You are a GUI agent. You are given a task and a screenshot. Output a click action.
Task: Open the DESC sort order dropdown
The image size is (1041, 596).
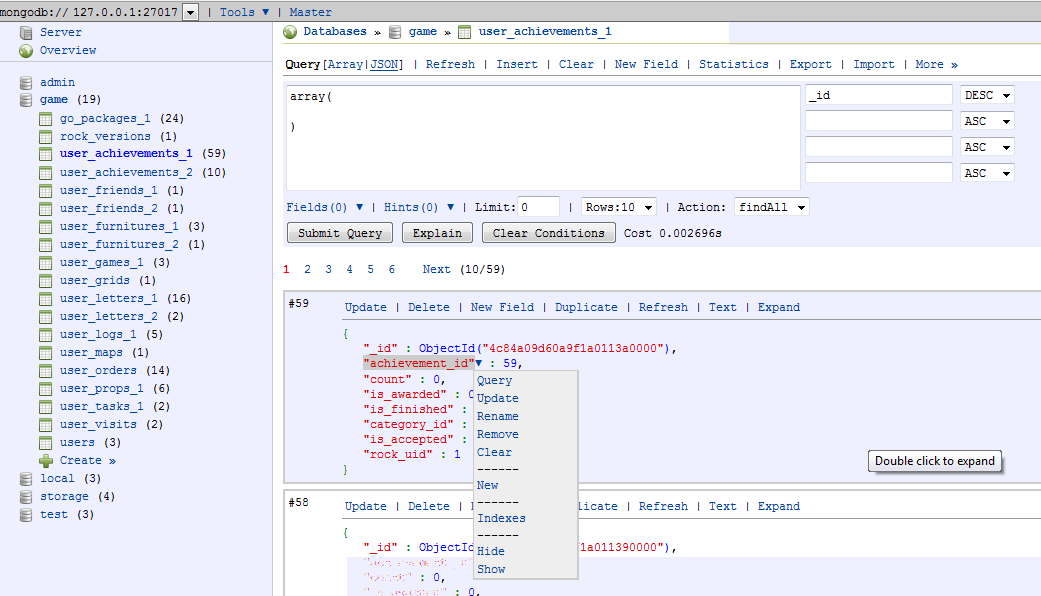pyautogui.click(x=987, y=96)
